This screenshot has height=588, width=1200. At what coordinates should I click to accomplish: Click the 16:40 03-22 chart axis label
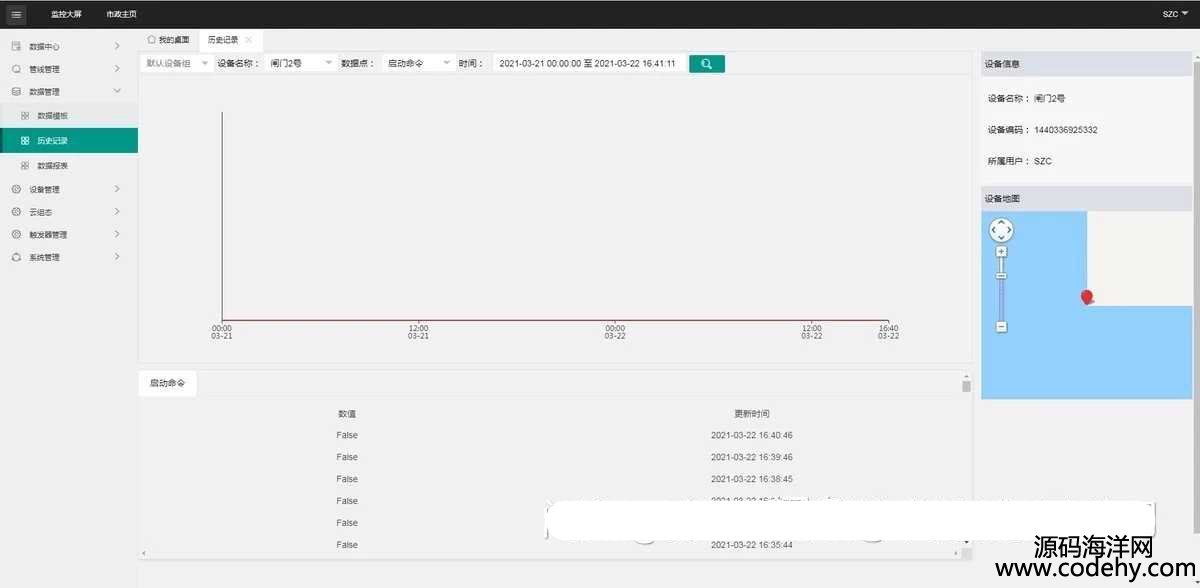(x=888, y=332)
